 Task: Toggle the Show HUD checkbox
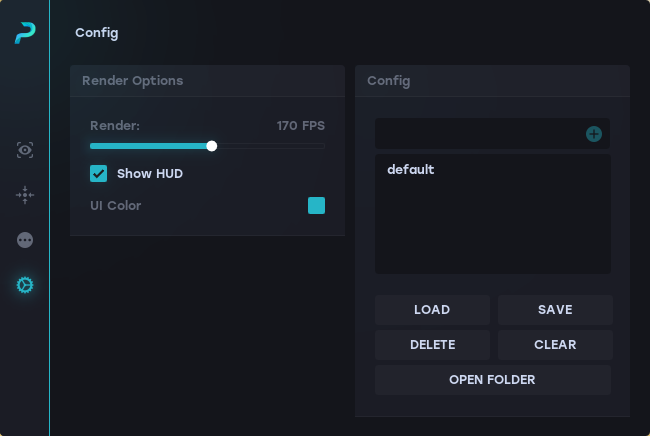click(99, 174)
